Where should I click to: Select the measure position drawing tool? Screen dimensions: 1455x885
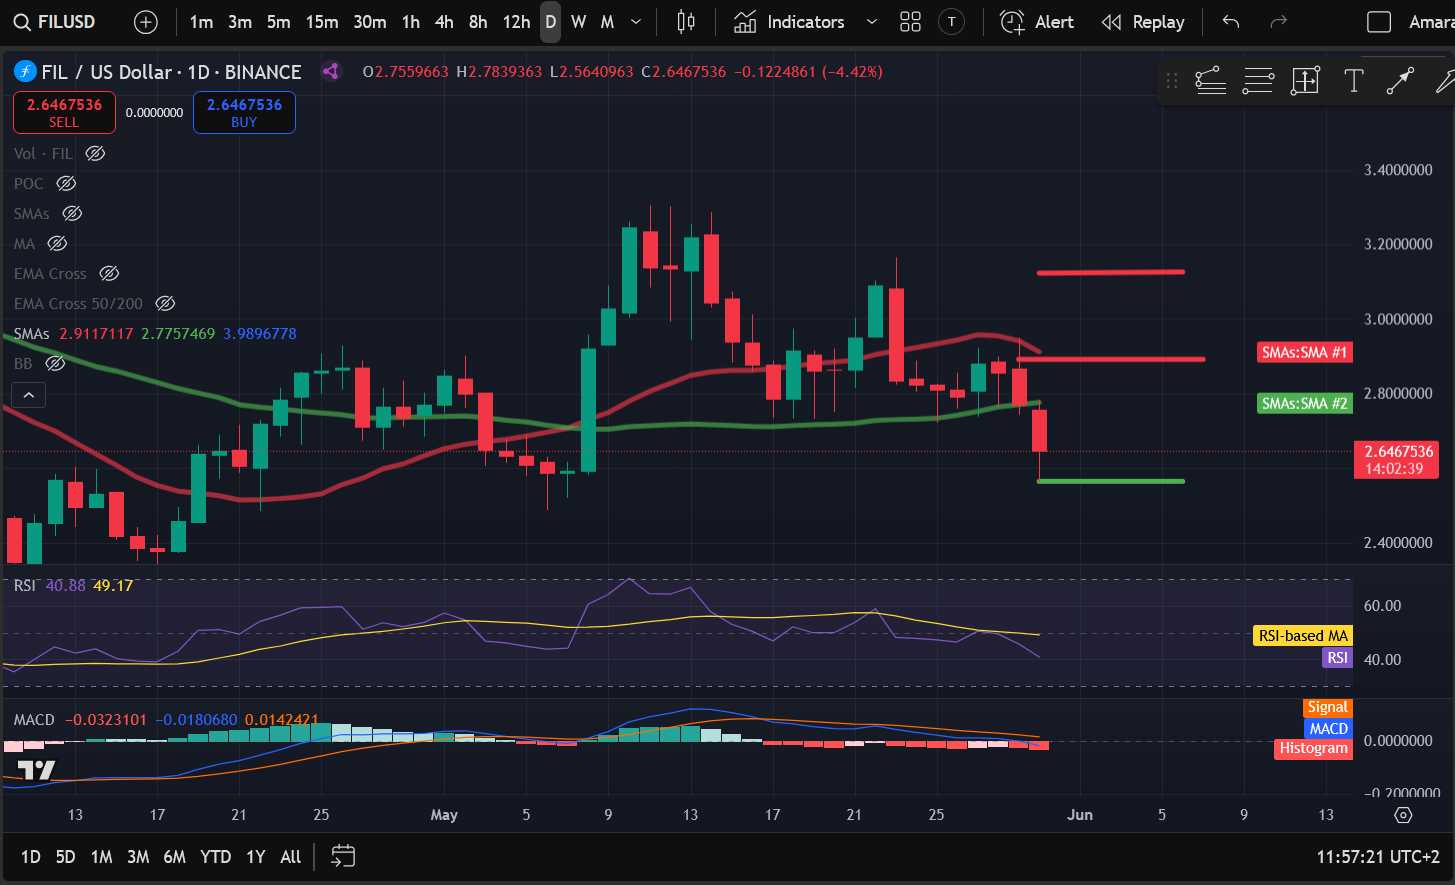pyautogui.click(x=1305, y=81)
